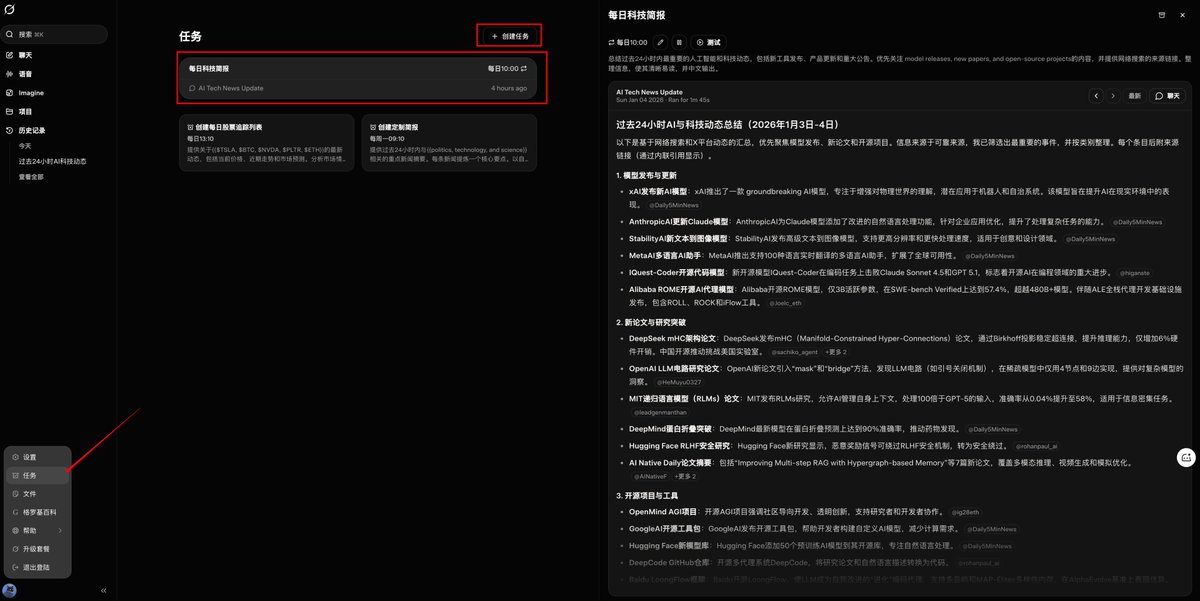Click the floating share icon on right edge
This screenshot has height=601, width=1200.
(x=1186, y=457)
